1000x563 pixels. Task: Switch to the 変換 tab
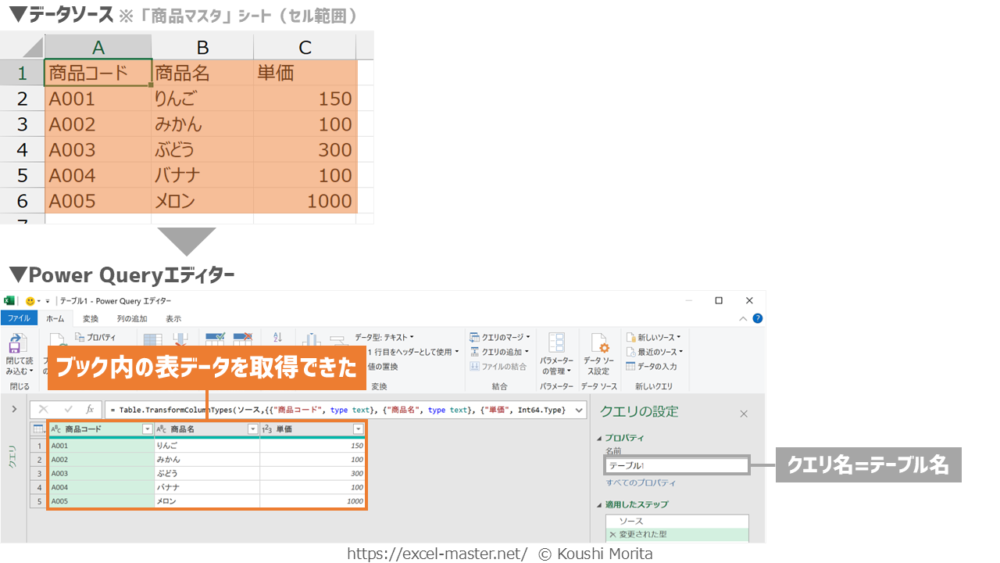[90, 319]
